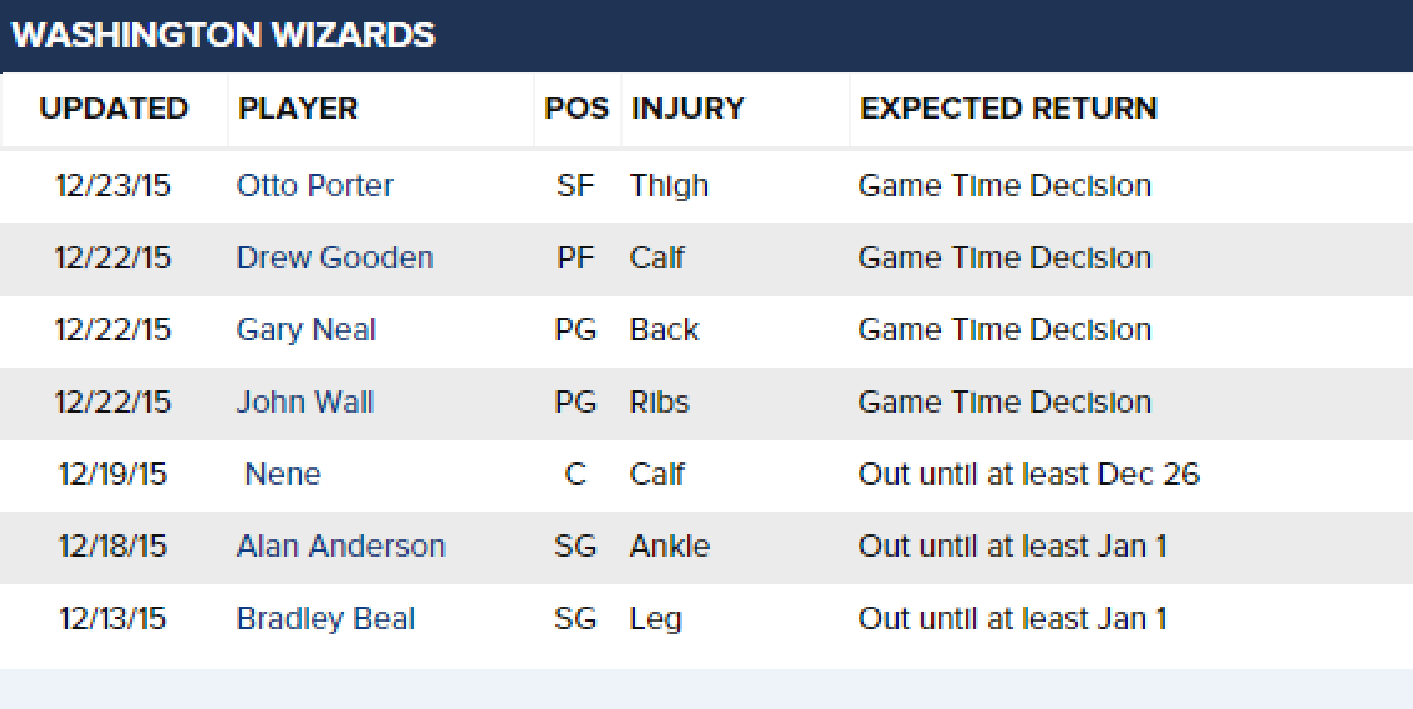This screenshot has height=709, width=1413.
Task: Select John Wall's Ribs injury cell
Action: click(660, 402)
